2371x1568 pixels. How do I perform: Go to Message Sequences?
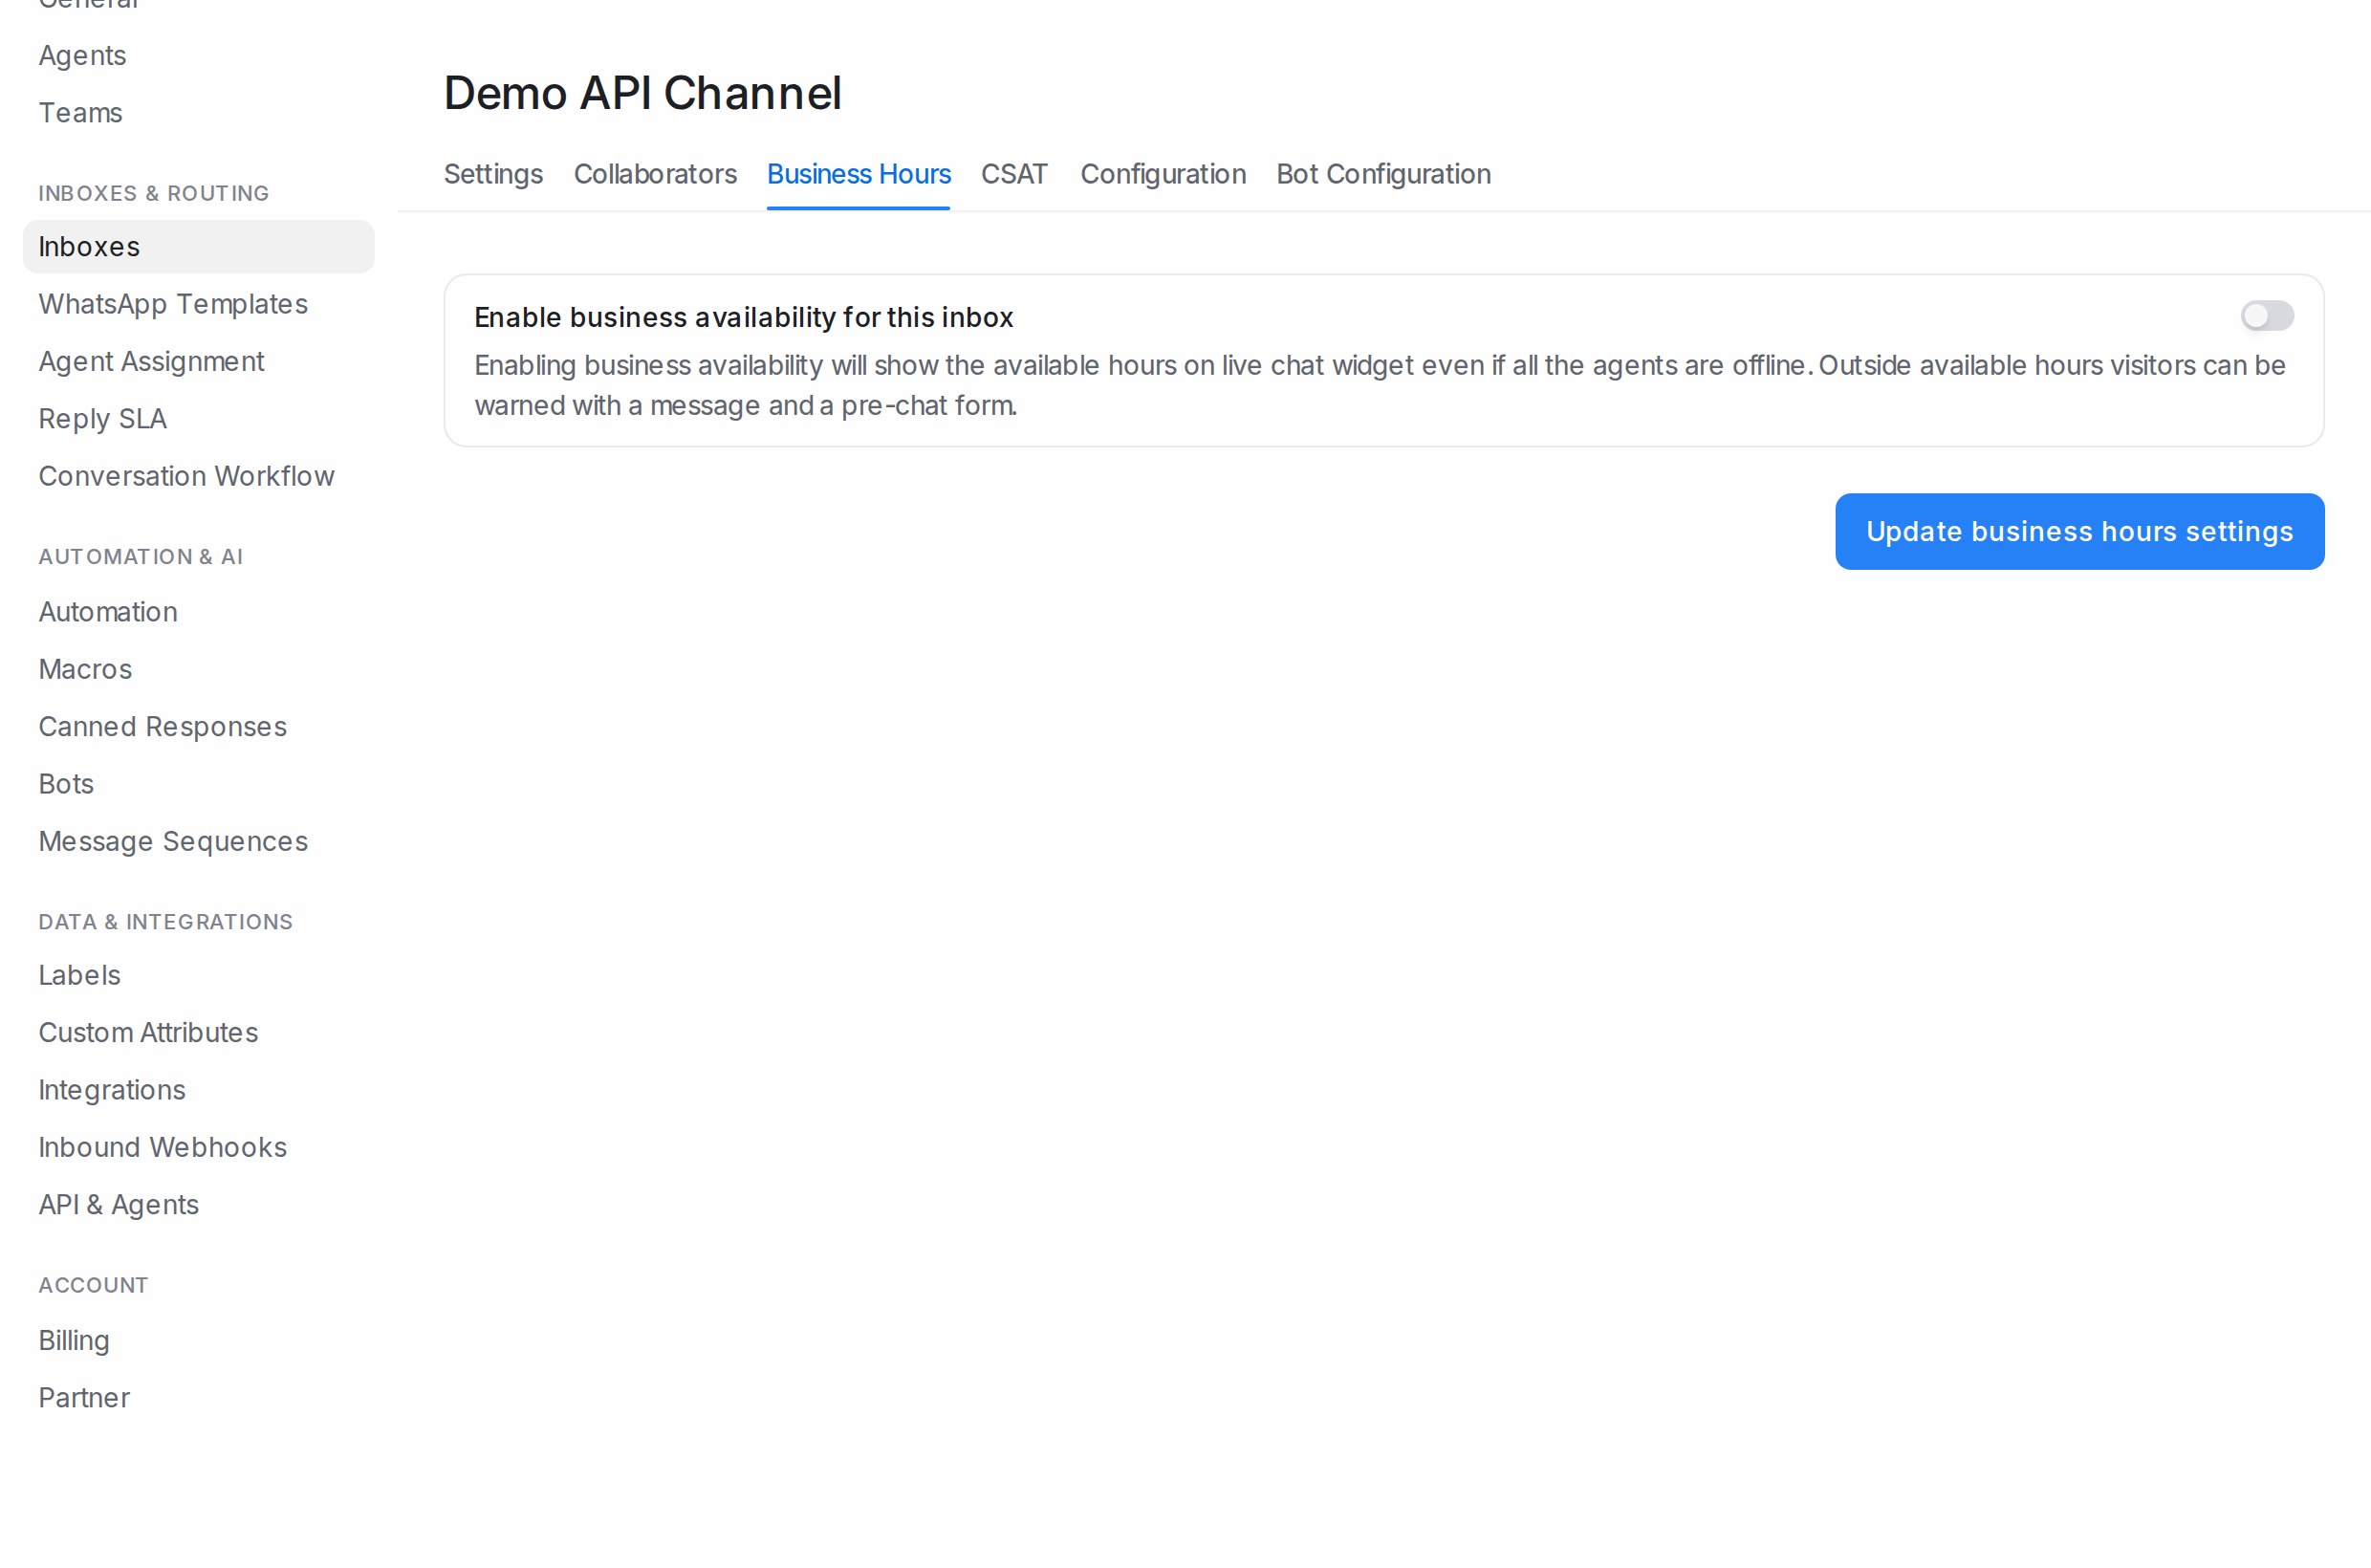click(x=173, y=842)
